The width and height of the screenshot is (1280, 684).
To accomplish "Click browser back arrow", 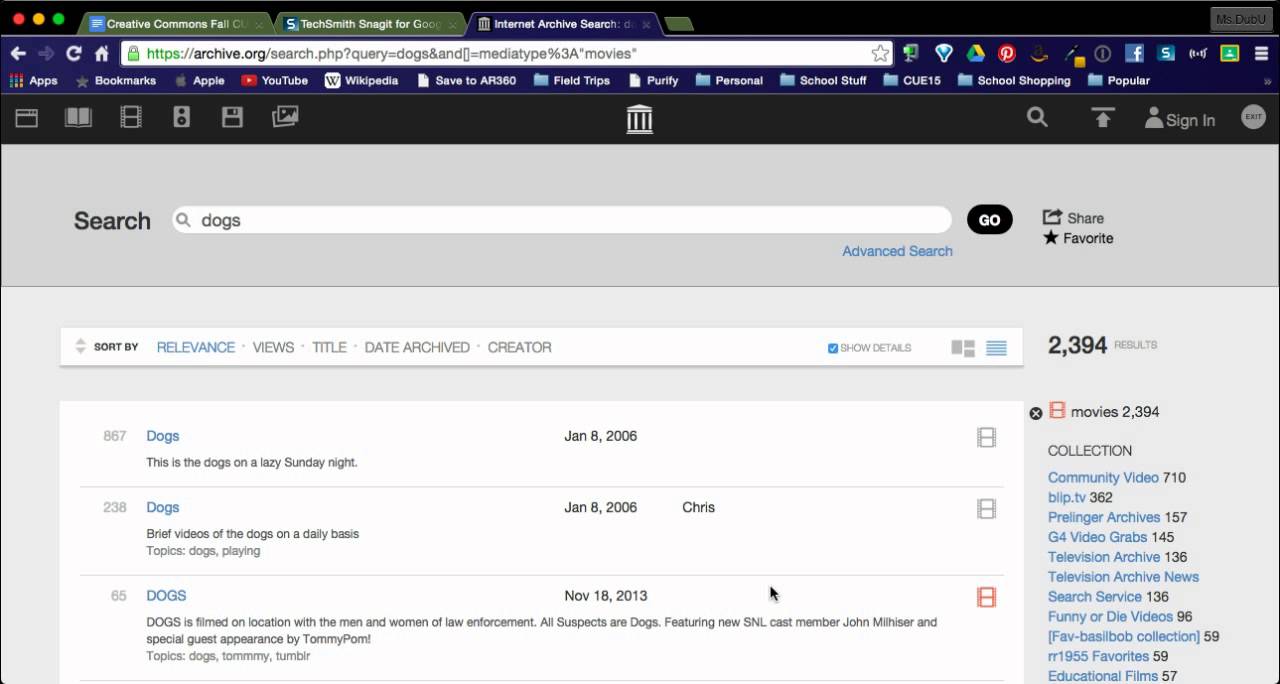I will pos(18,53).
